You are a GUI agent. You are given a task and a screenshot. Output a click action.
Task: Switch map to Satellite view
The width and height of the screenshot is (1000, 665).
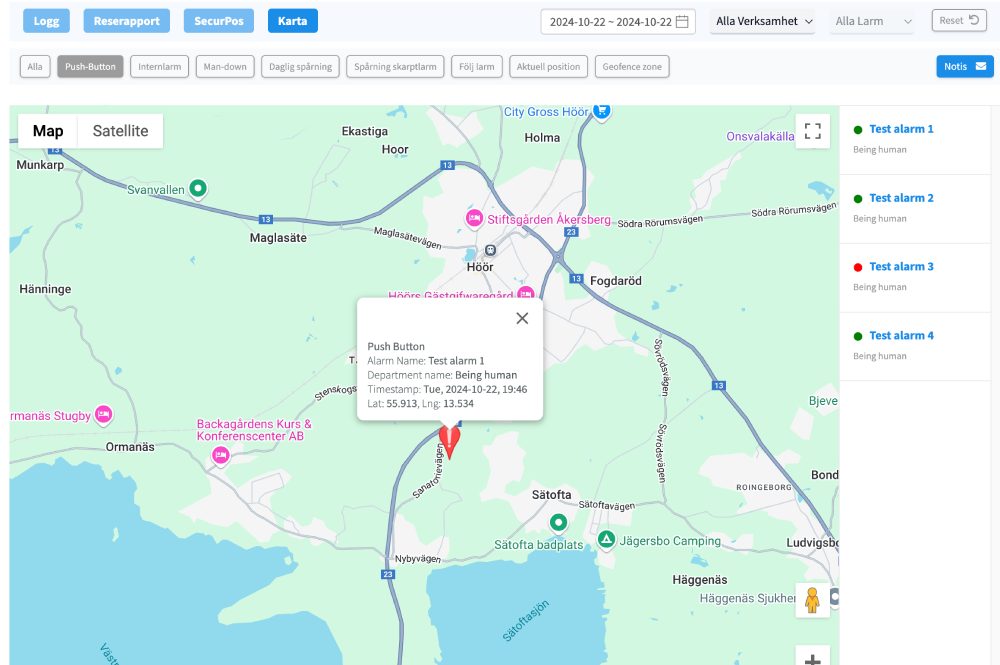pyautogui.click(x=120, y=131)
